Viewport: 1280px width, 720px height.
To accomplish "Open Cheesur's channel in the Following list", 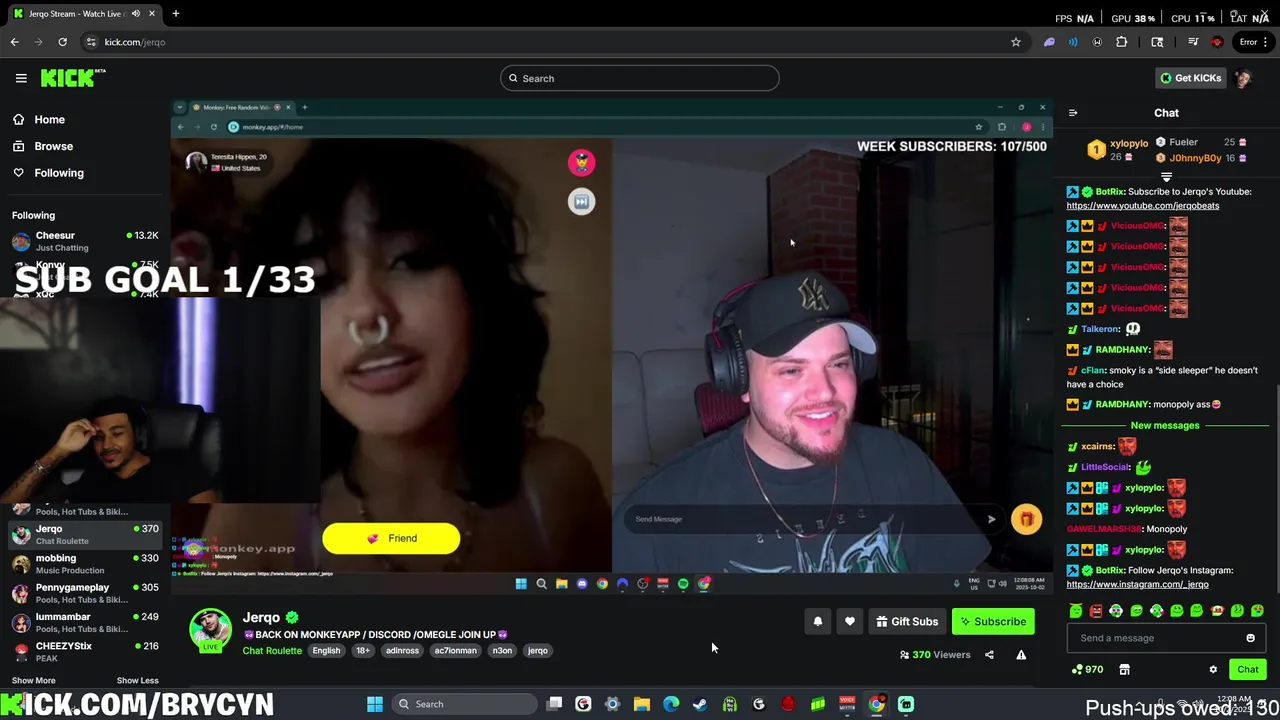I will (x=84, y=241).
